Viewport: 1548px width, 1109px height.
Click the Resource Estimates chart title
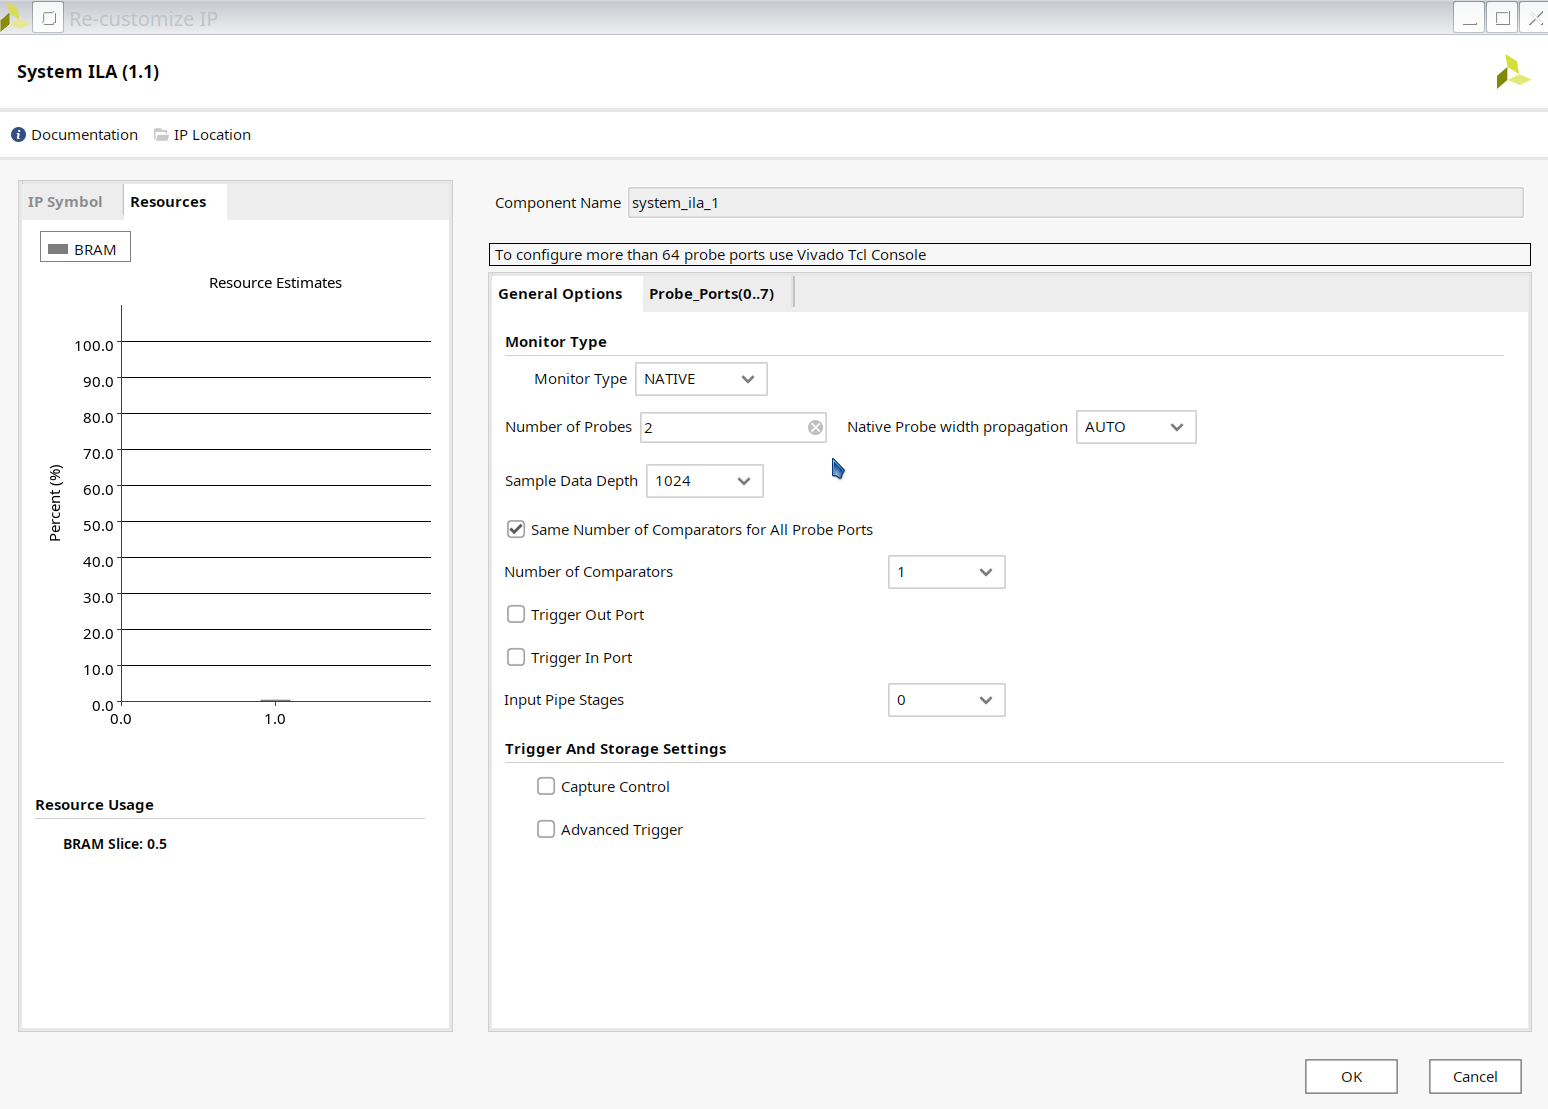coord(275,283)
